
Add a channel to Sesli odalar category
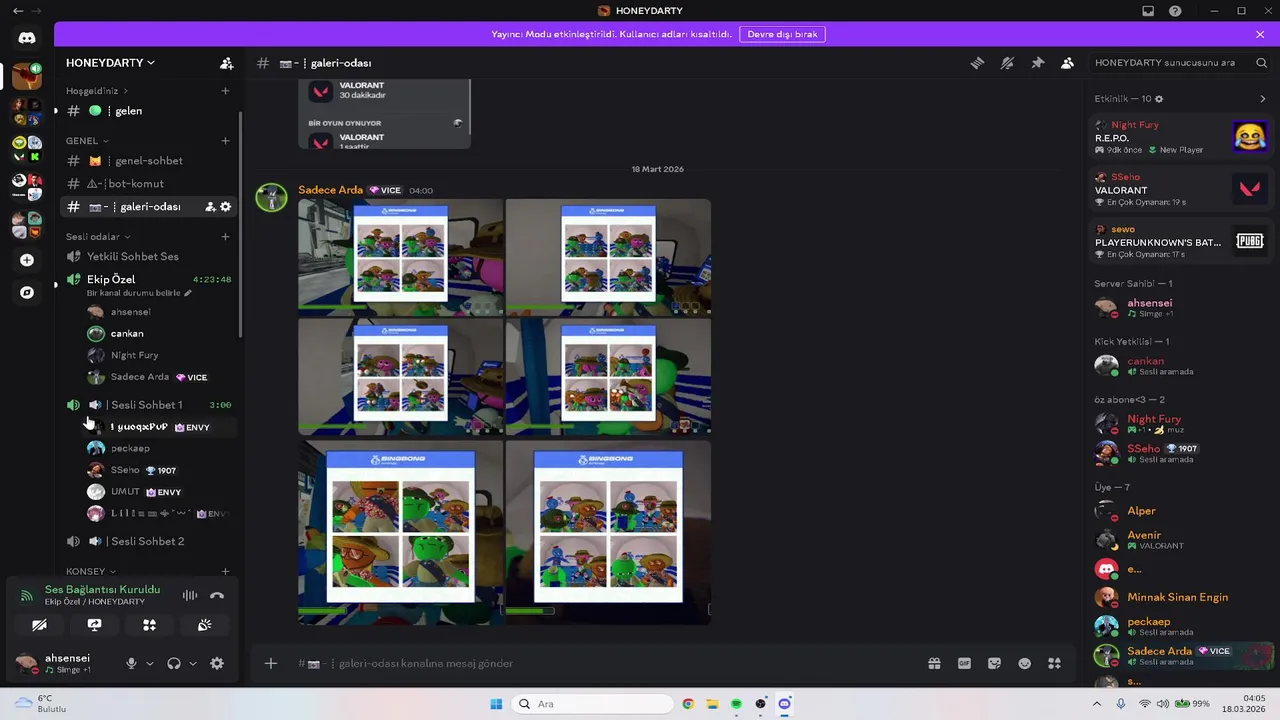pyautogui.click(x=225, y=237)
